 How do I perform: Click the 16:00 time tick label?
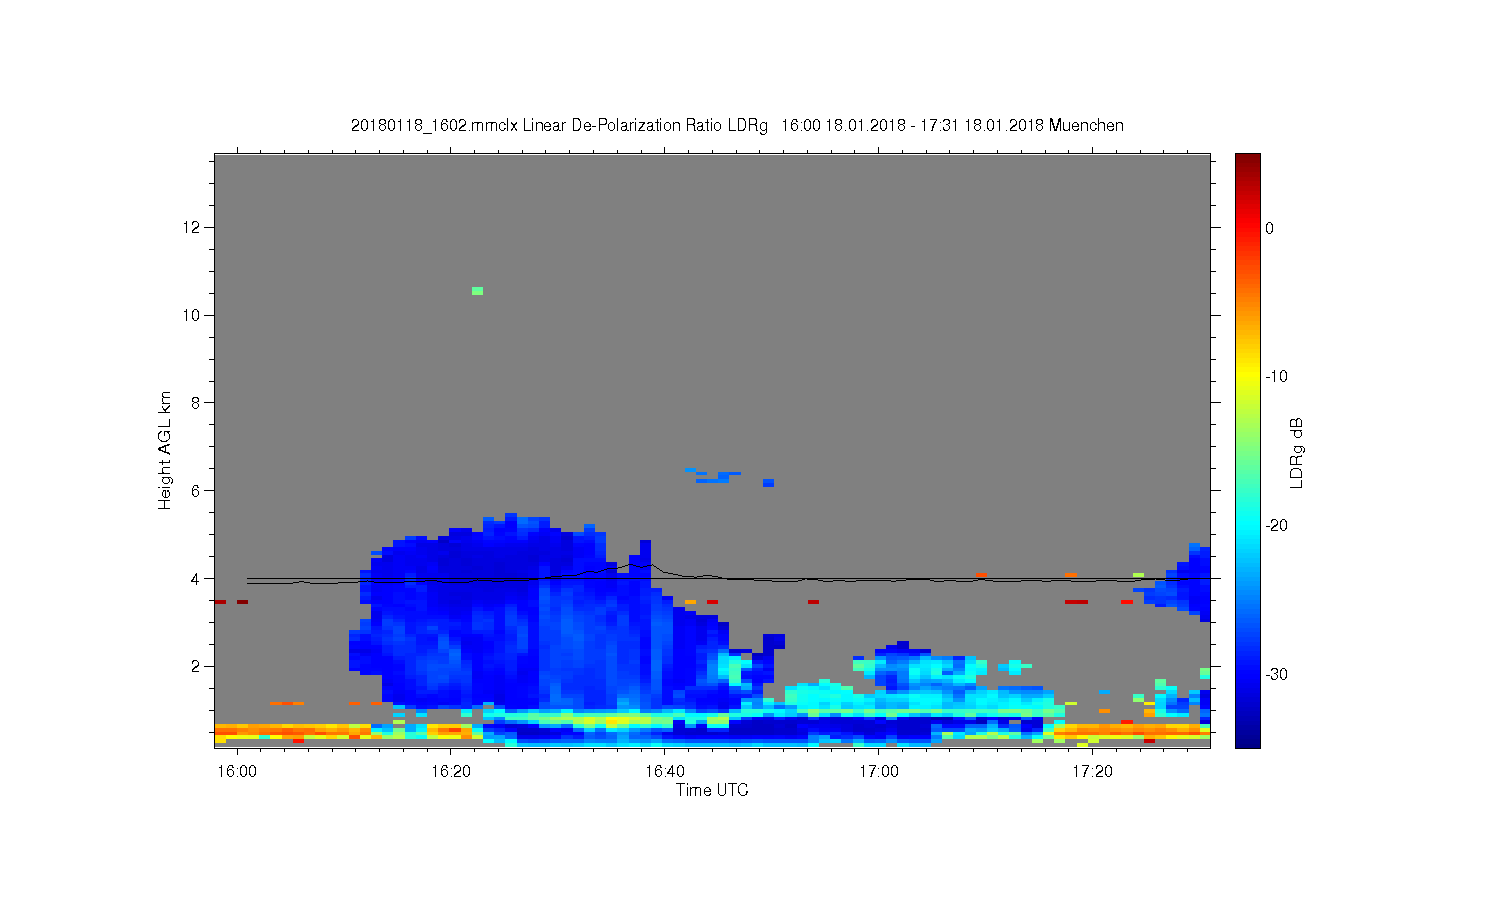point(237,772)
